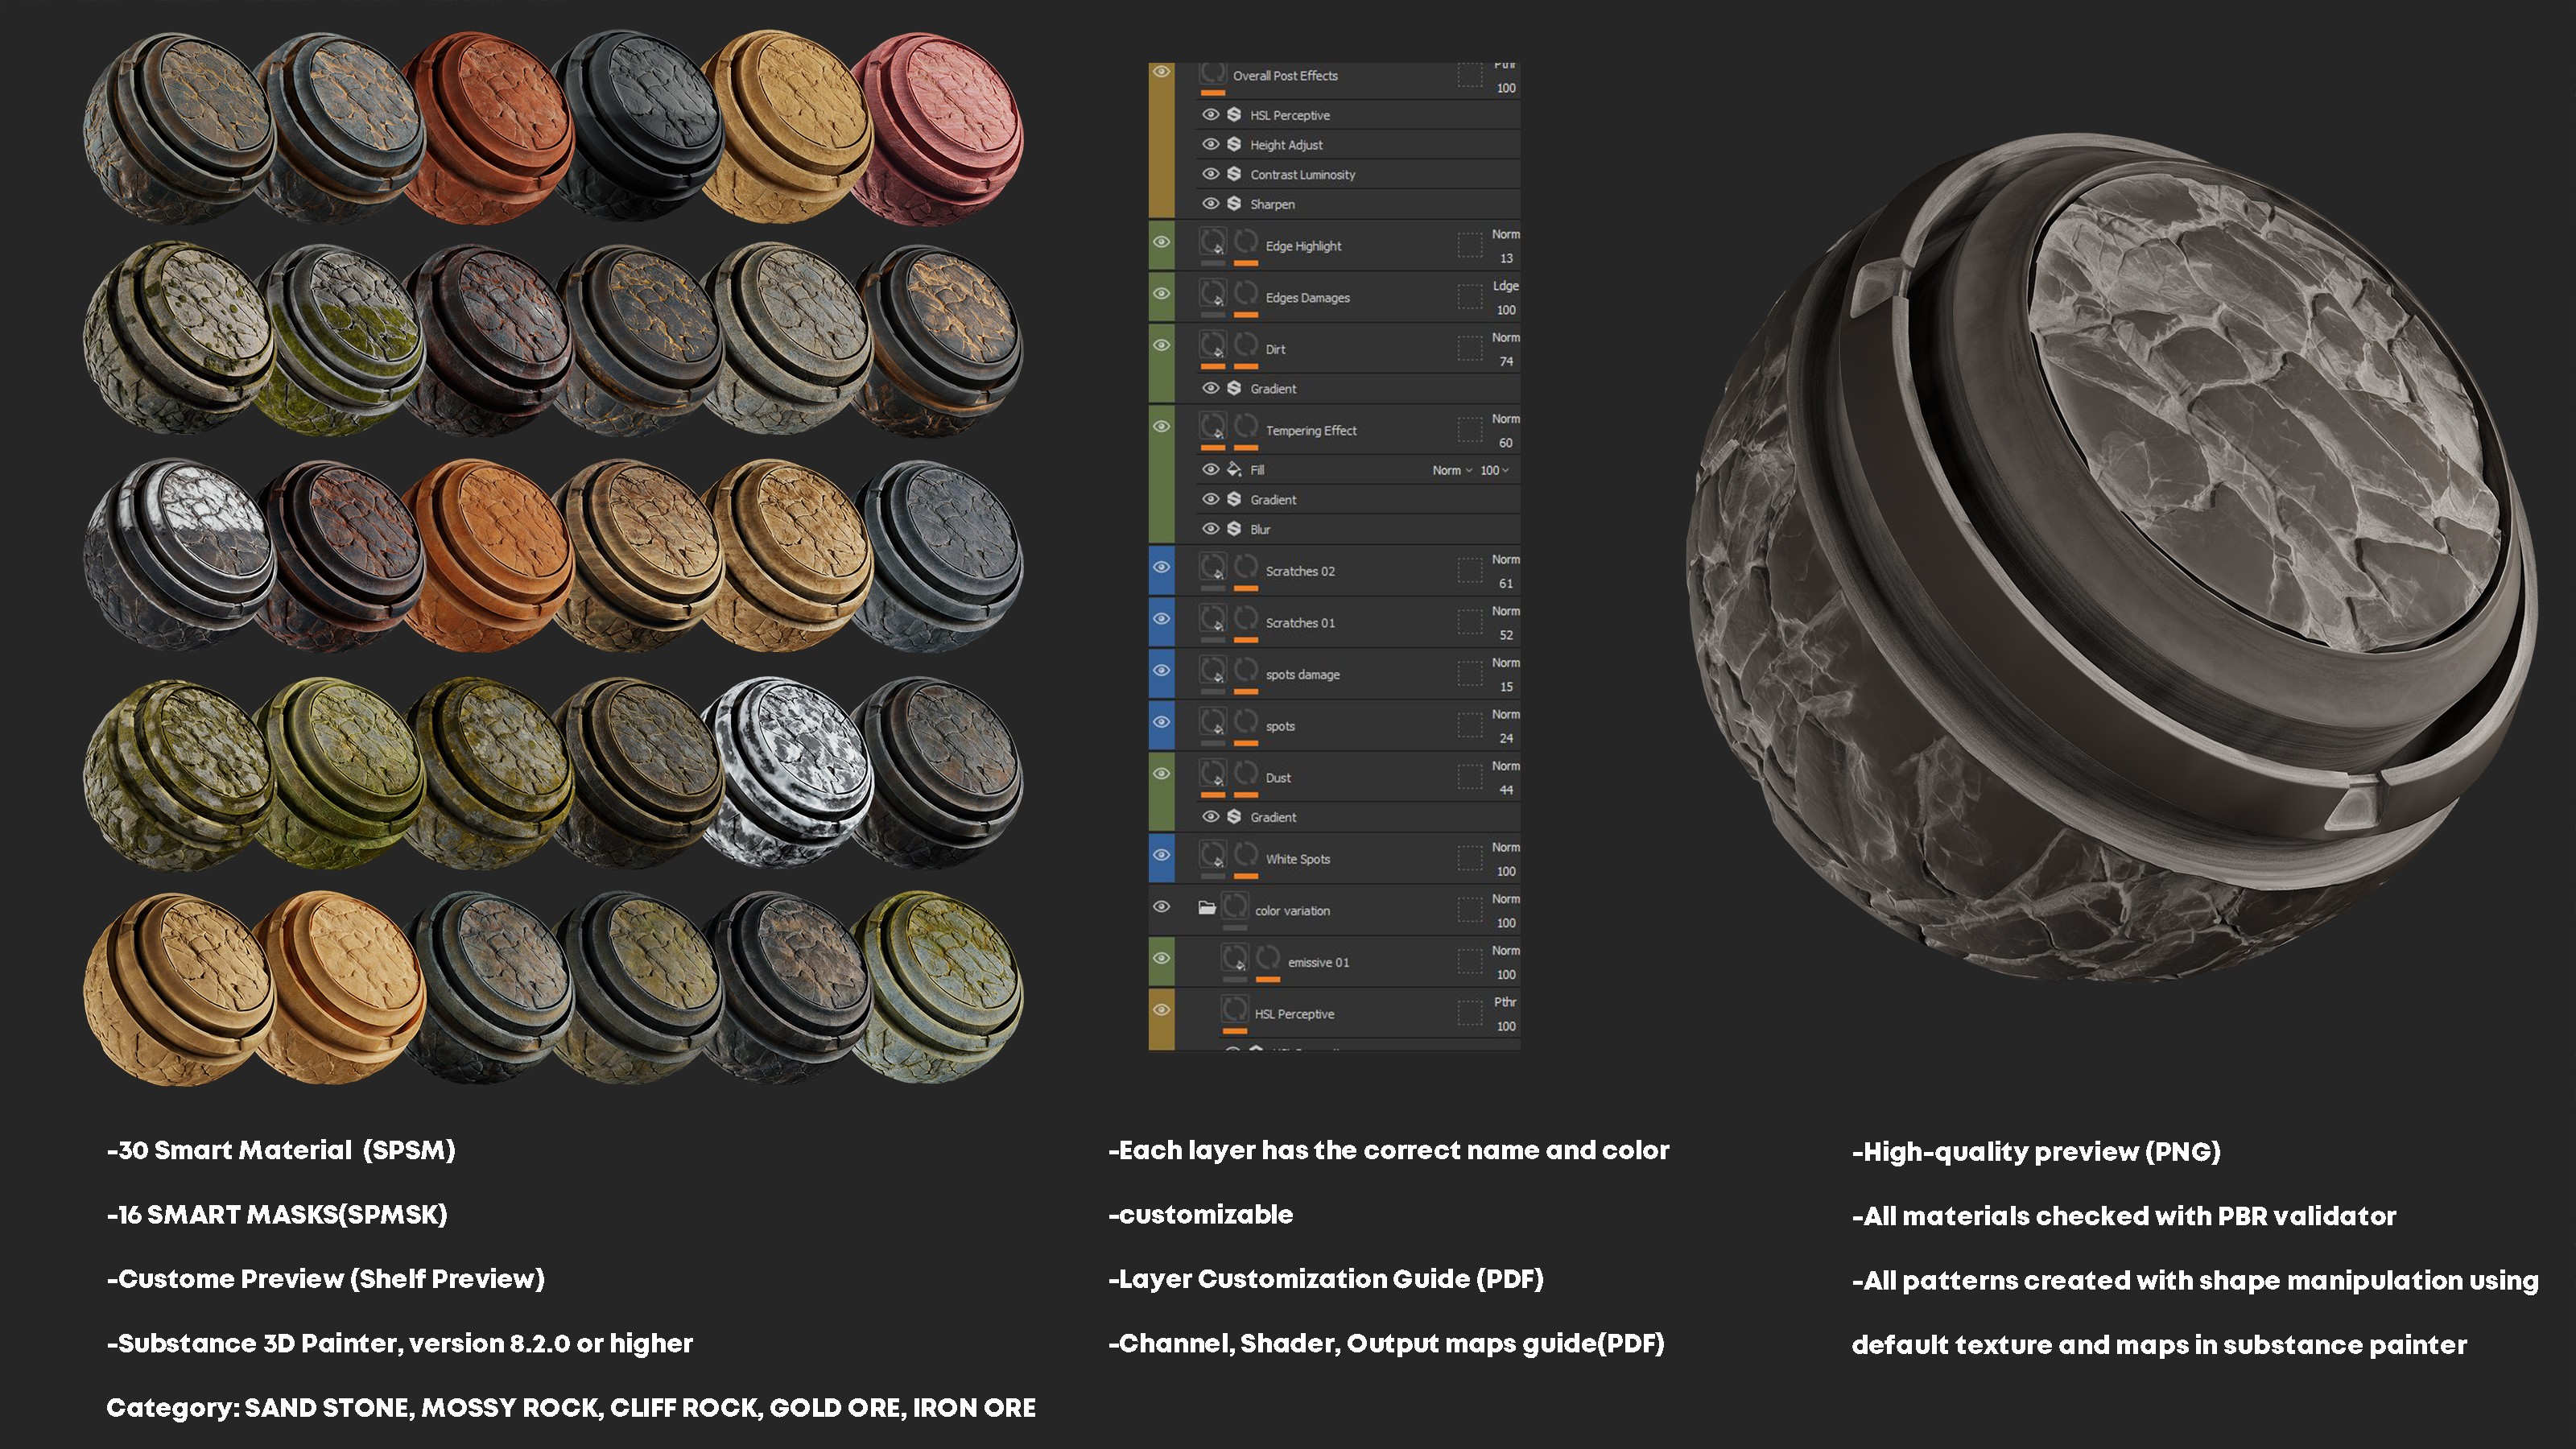This screenshot has width=2576, height=1449.
Task: Select the emissive 01 layer
Action: [1319, 963]
